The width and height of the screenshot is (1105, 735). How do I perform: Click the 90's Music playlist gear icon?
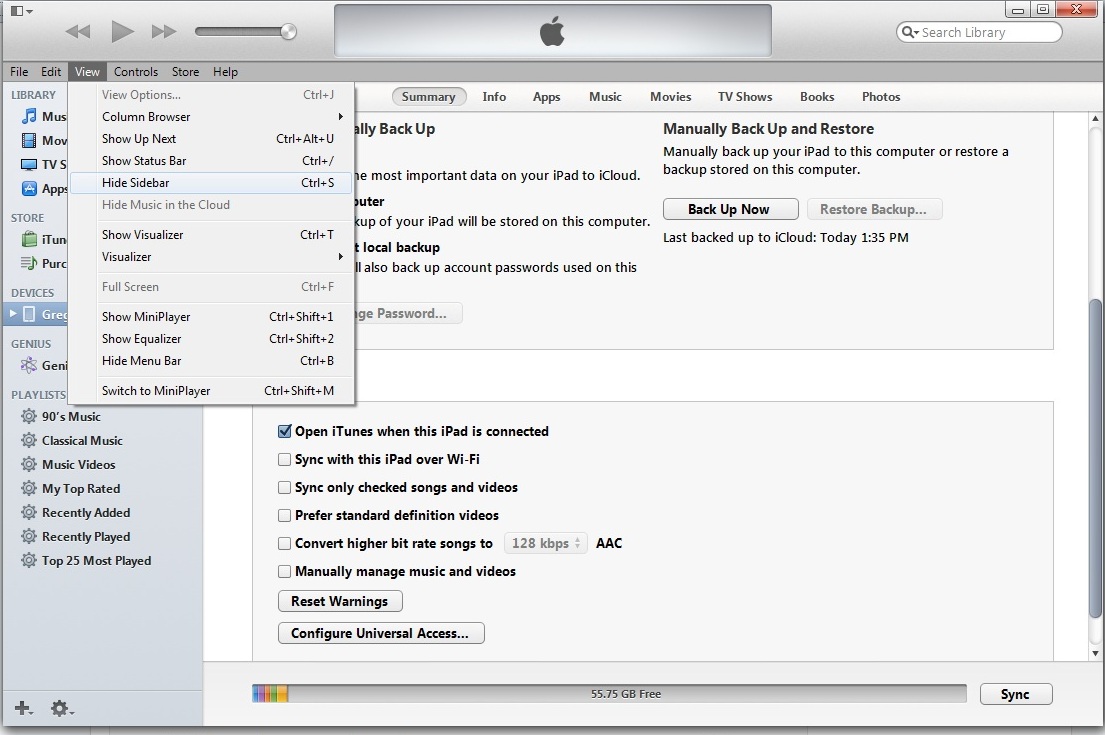pyautogui.click(x=29, y=416)
